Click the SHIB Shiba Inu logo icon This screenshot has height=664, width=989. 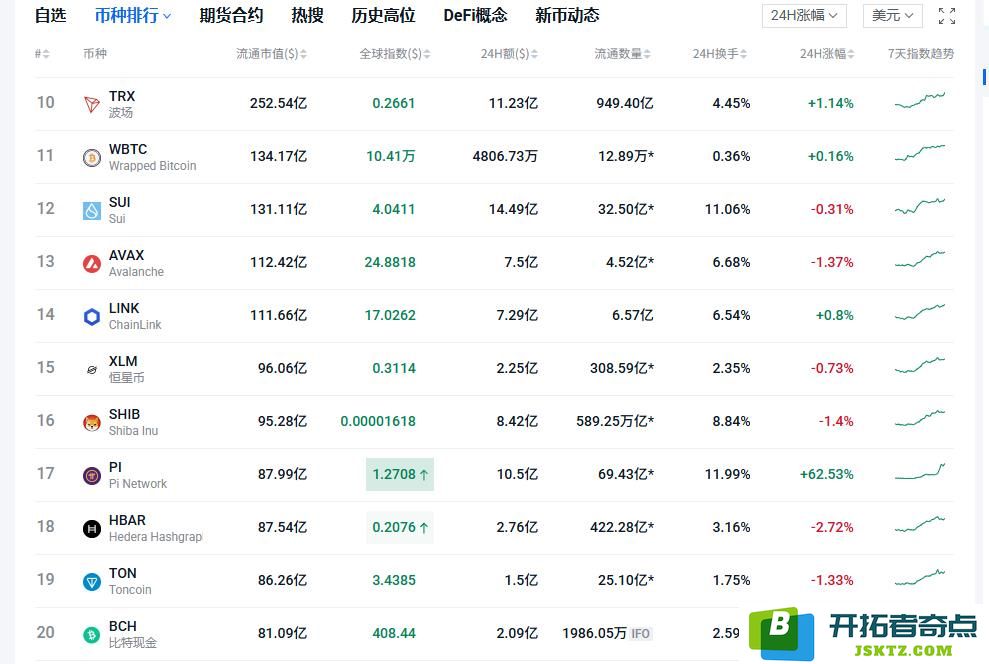[92, 422]
